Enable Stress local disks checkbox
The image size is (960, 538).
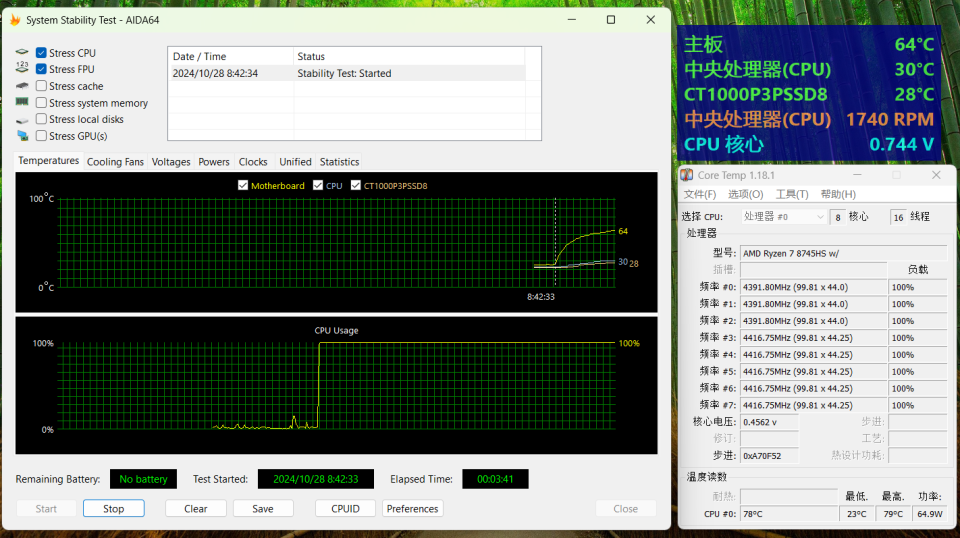(x=41, y=119)
